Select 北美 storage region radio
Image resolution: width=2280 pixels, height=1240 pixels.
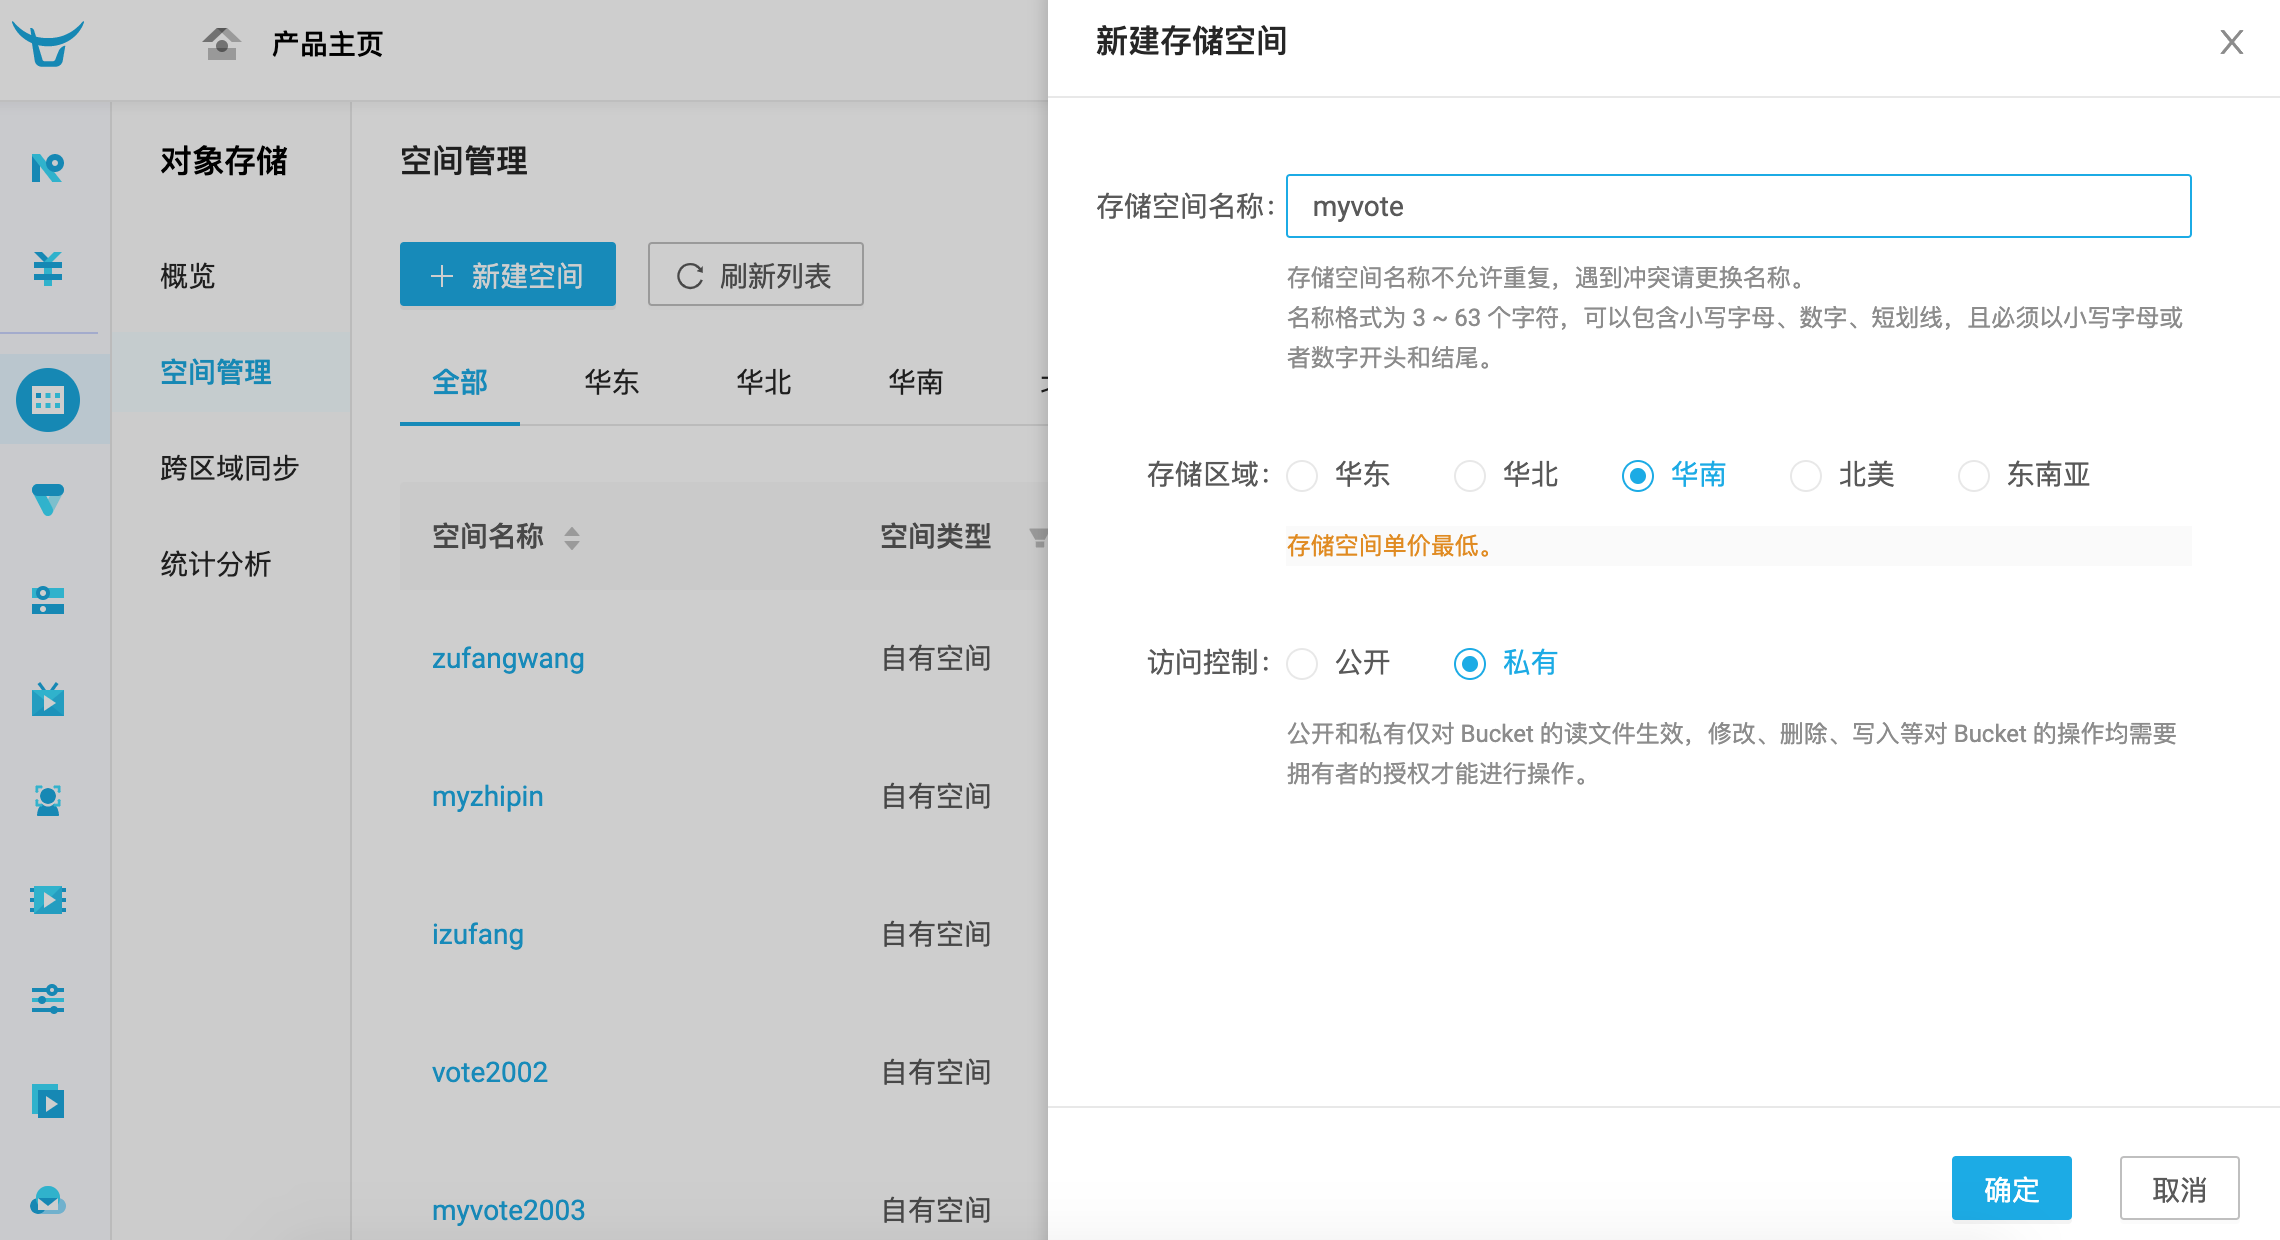(x=1806, y=475)
